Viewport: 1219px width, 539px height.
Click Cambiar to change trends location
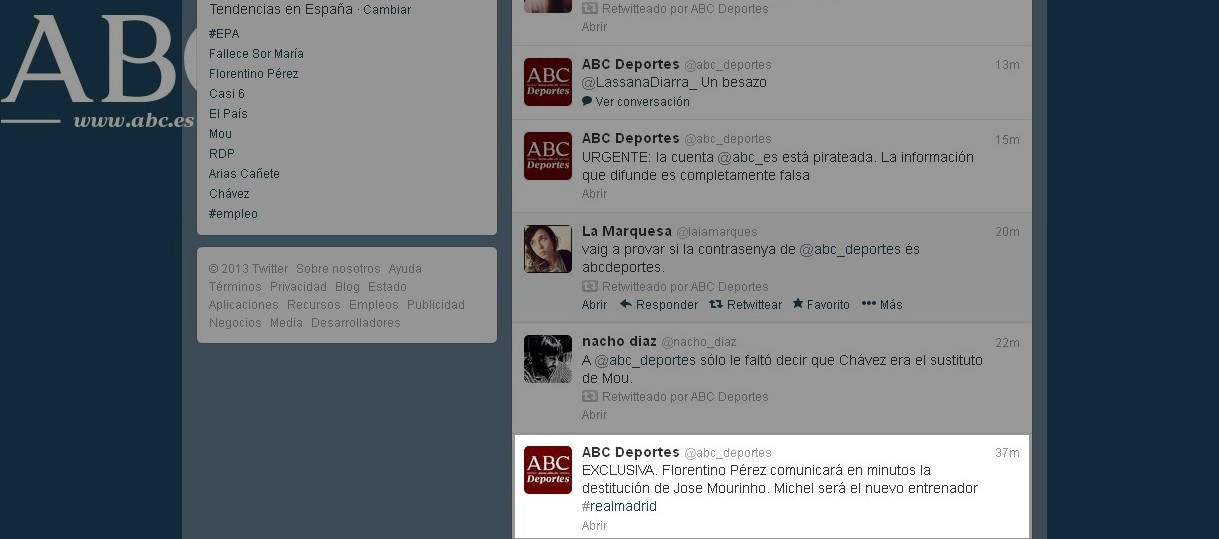coord(387,10)
